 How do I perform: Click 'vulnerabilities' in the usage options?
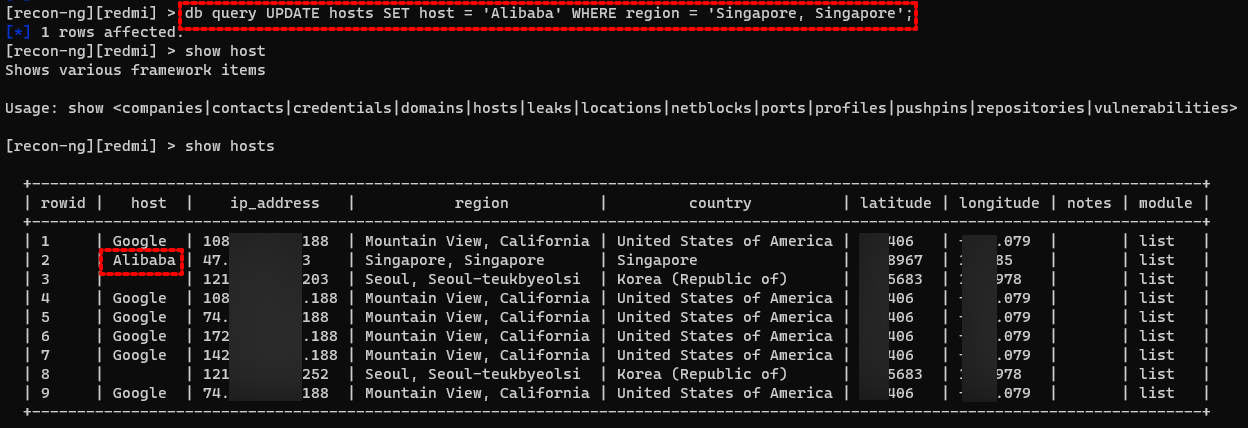coord(1160,108)
